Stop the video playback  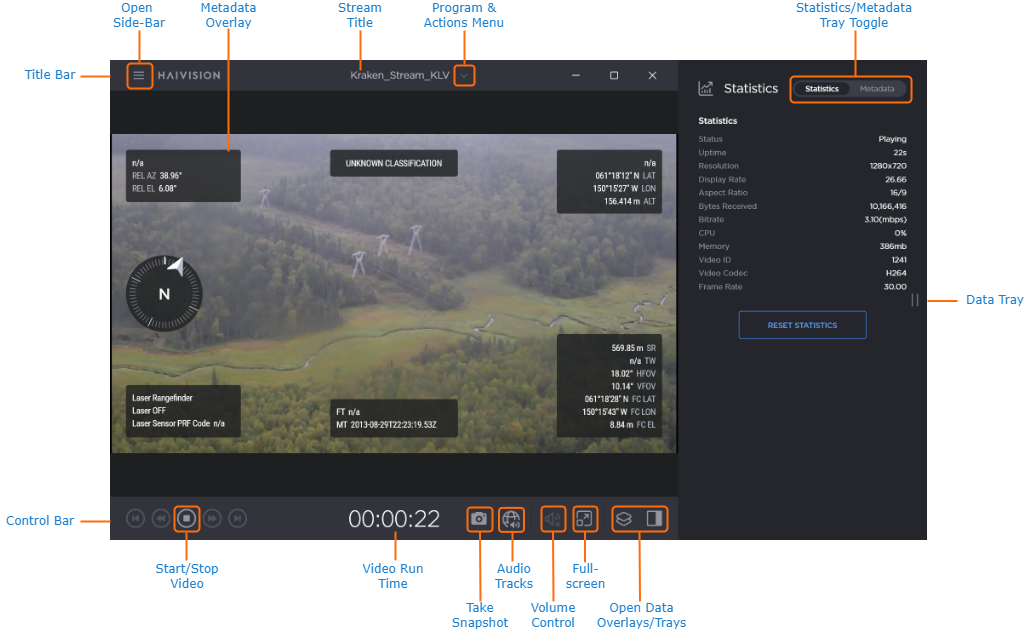click(x=186, y=519)
